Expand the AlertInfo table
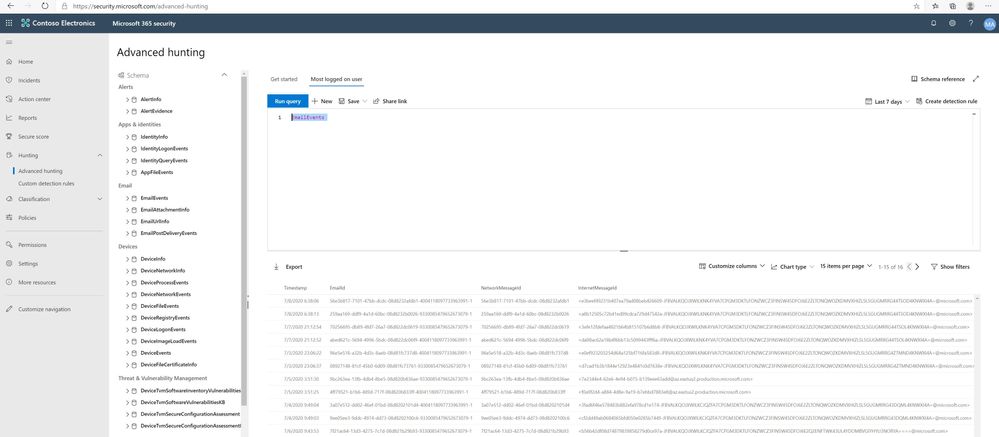 click(x=127, y=99)
